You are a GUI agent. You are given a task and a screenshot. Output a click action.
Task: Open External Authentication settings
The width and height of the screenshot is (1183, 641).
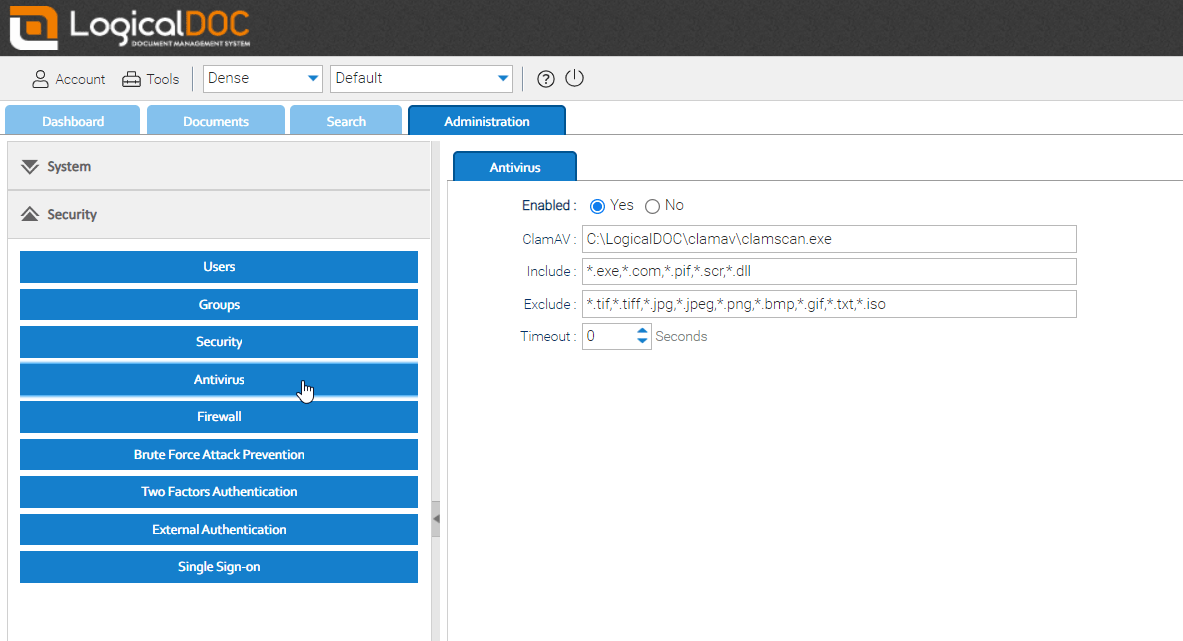219,529
